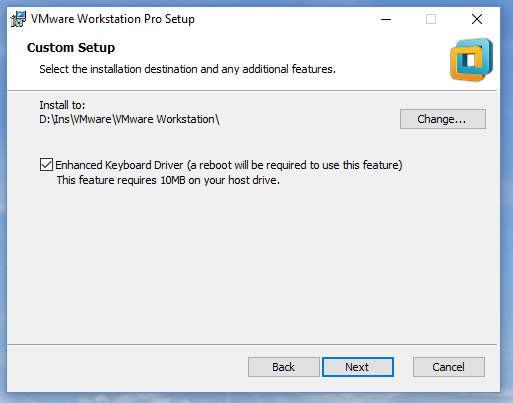Minimize the VMware Setup window
The height and width of the screenshot is (403, 513).
tap(386, 19)
